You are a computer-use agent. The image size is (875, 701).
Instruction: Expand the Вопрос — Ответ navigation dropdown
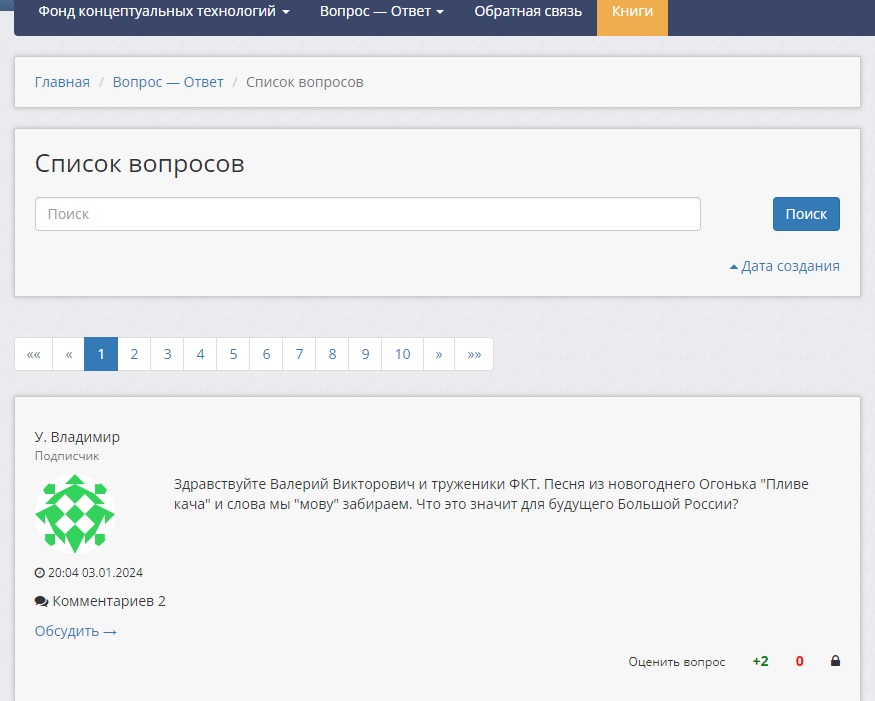(x=382, y=11)
